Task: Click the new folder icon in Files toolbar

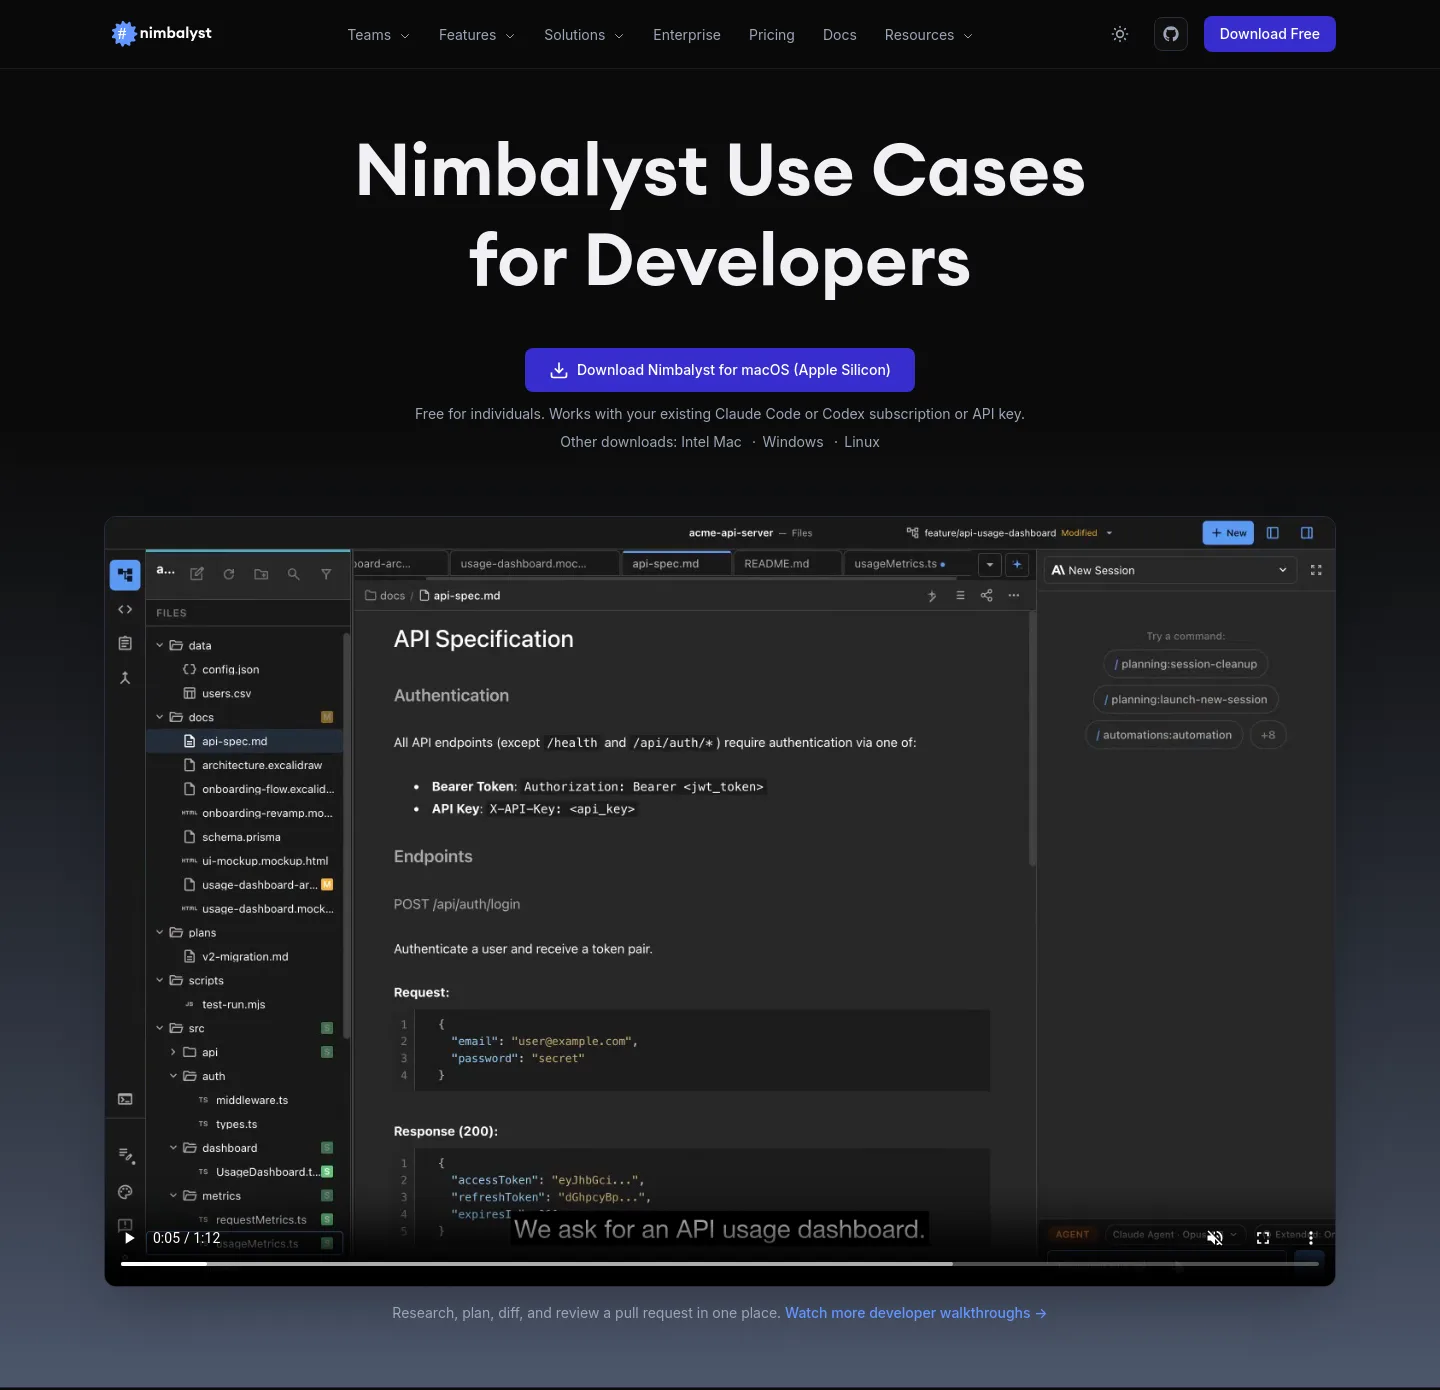Action: 261,574
